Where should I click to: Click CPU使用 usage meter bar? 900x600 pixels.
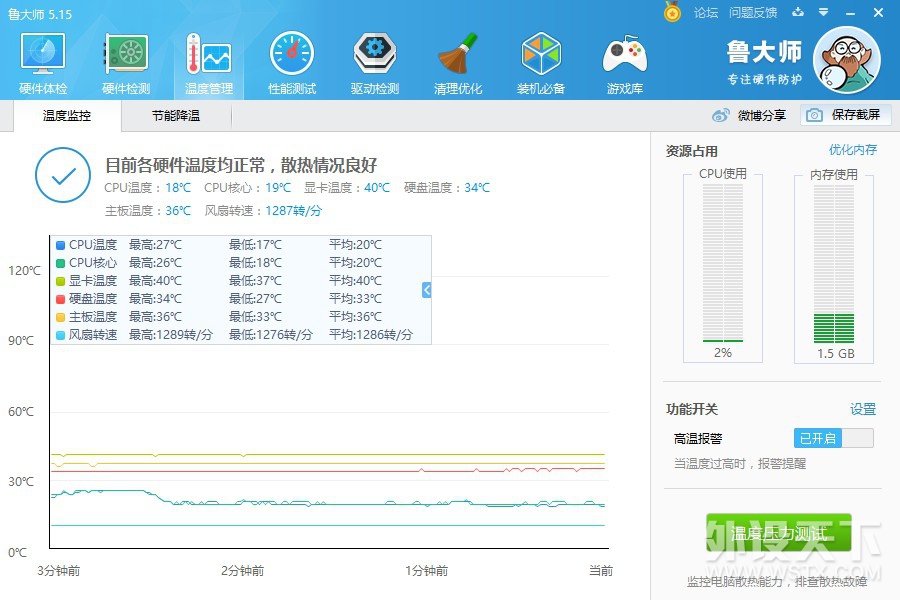[x=723, y=263]
